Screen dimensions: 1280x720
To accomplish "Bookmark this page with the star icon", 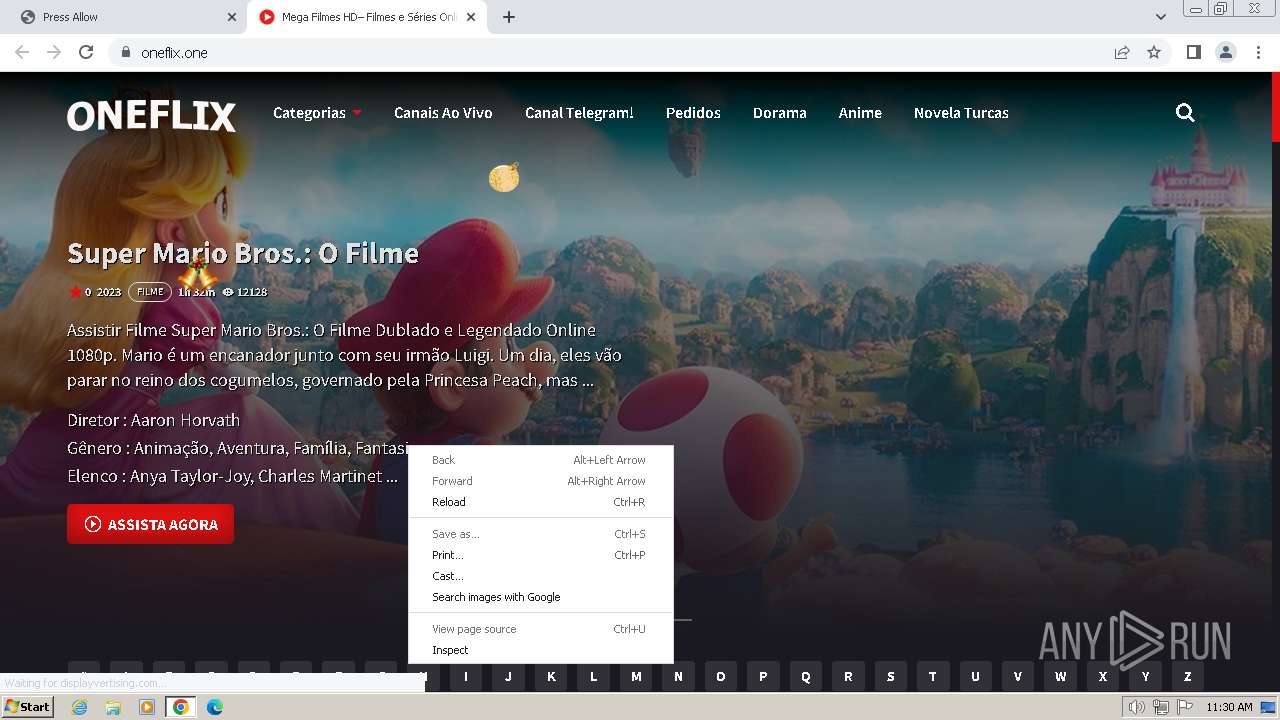I will click(x=1154, y=52).
